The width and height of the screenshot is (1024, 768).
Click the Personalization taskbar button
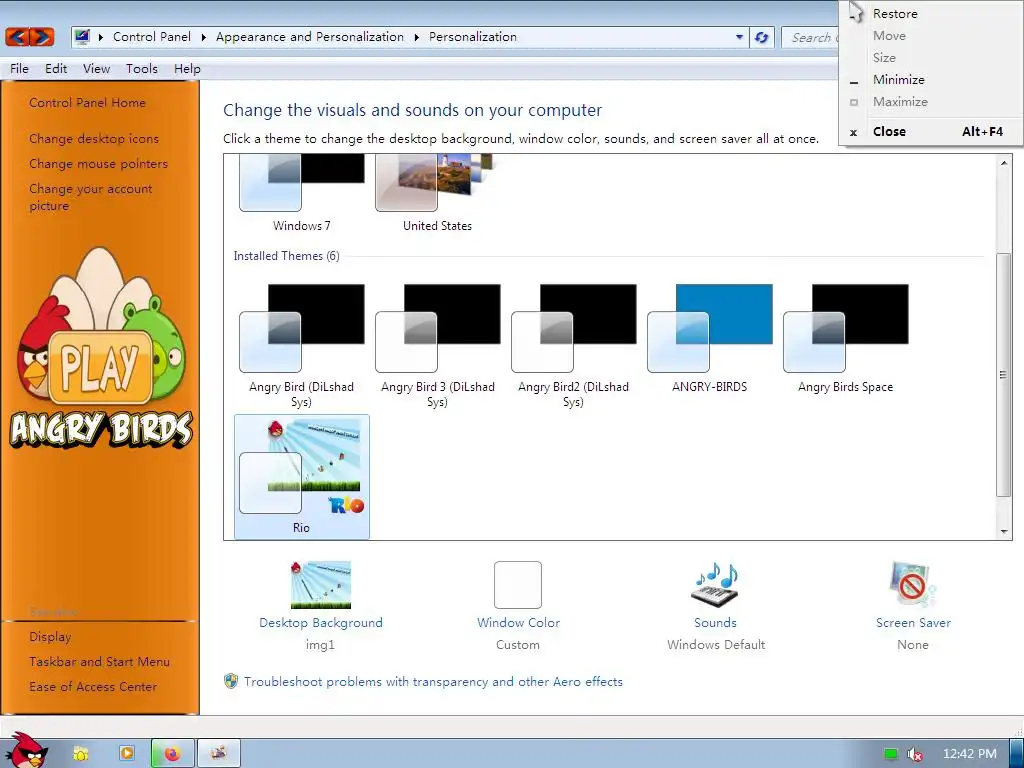(219, 754)
